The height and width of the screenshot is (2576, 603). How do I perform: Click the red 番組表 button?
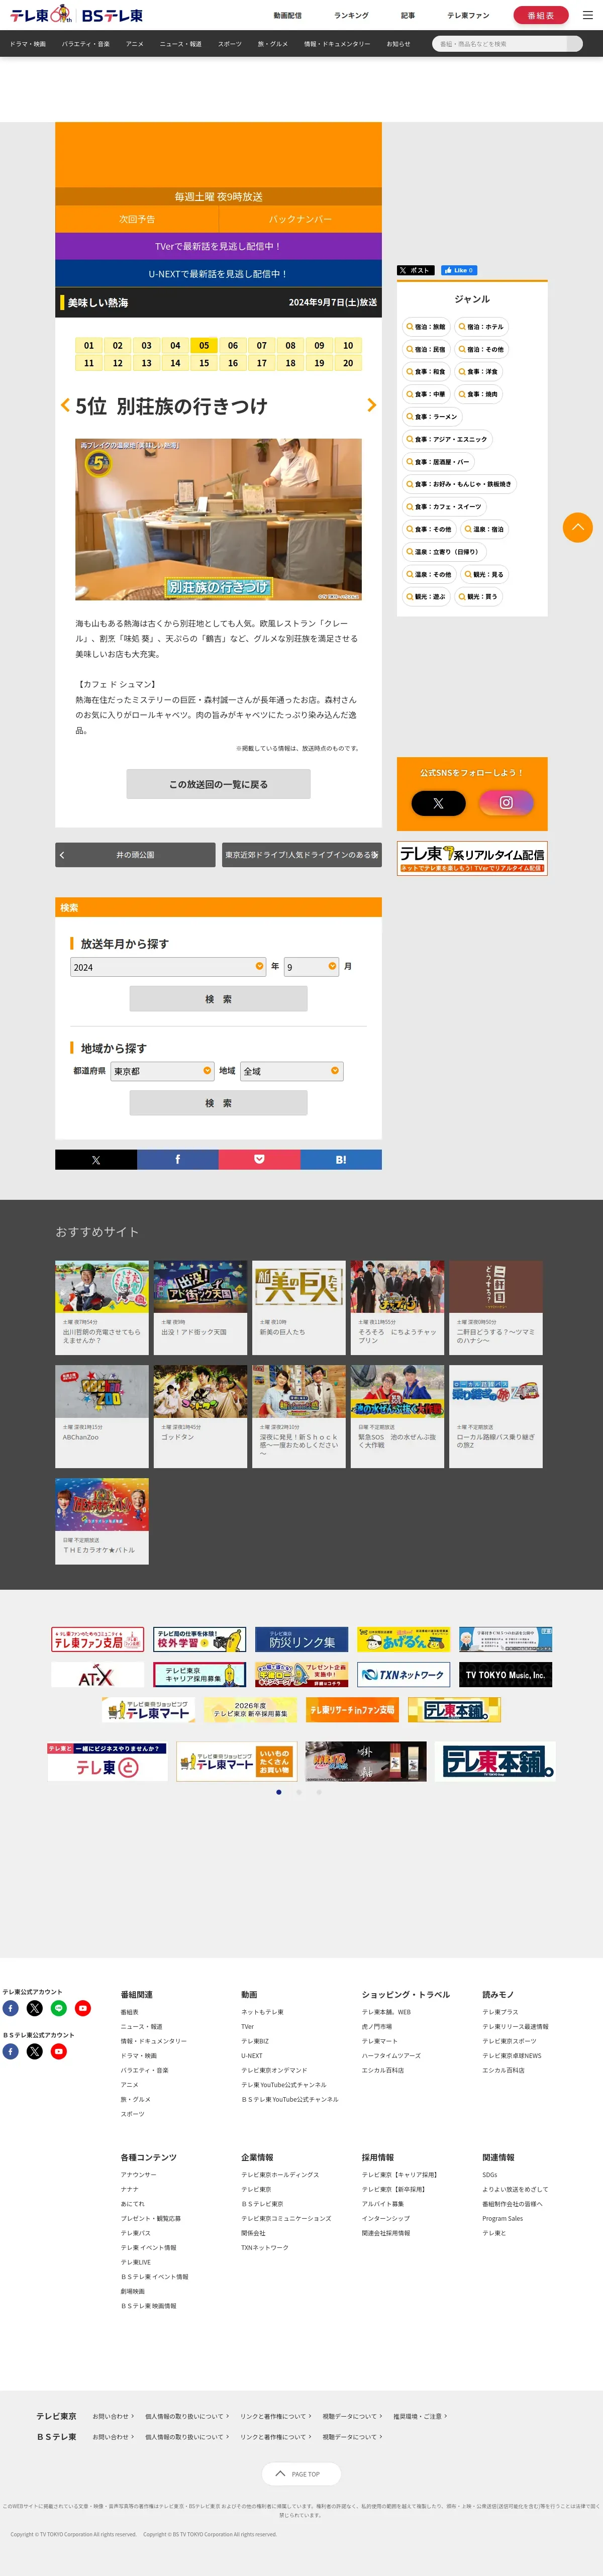[541, 15]
